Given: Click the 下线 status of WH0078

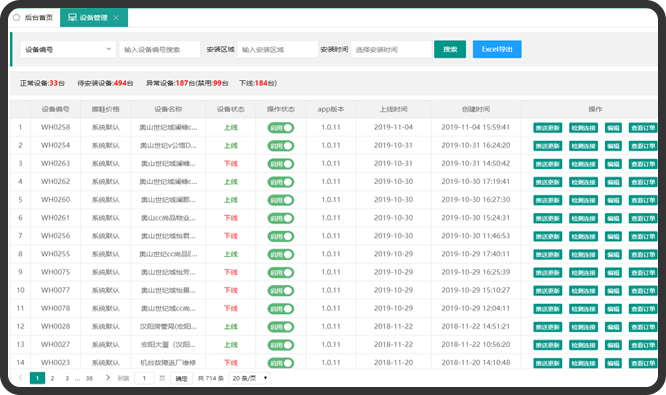Looking at the screenshot, I should click(x=231, y=308).
